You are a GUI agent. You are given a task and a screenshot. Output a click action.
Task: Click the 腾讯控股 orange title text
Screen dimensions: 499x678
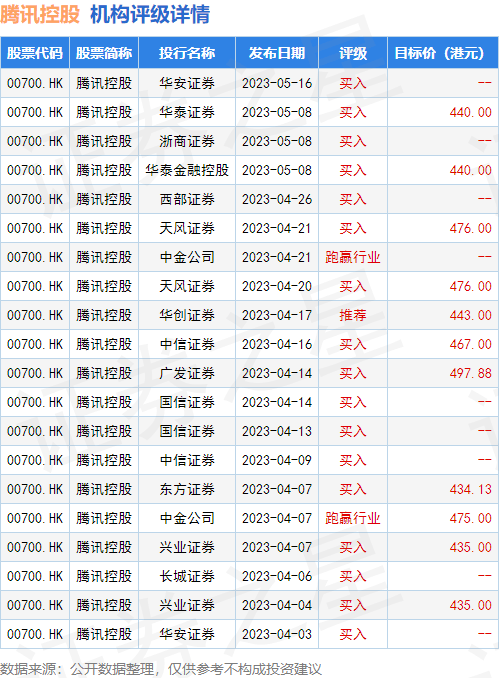40,14
